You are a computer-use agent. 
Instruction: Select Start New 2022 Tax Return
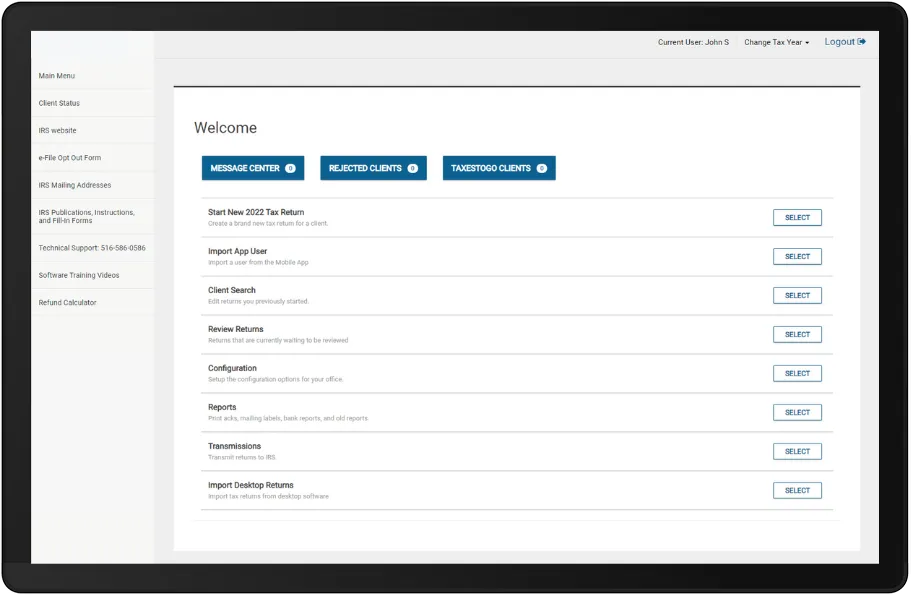(x=797, y=217)
